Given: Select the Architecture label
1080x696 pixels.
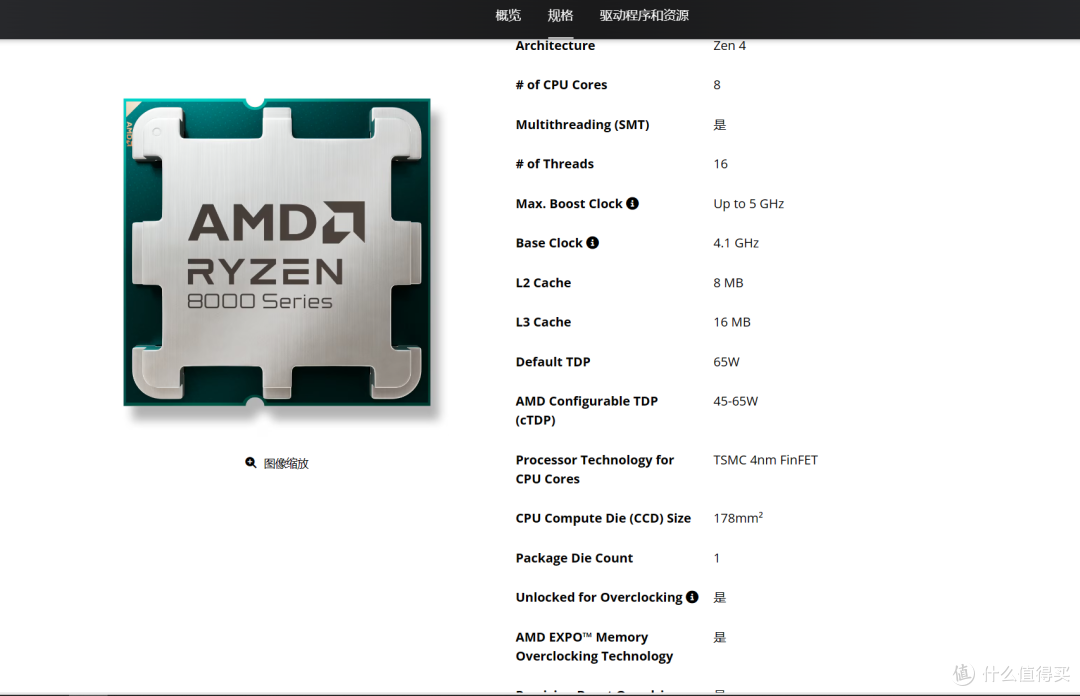Looking at the screenshot, I should pos(555,45).
